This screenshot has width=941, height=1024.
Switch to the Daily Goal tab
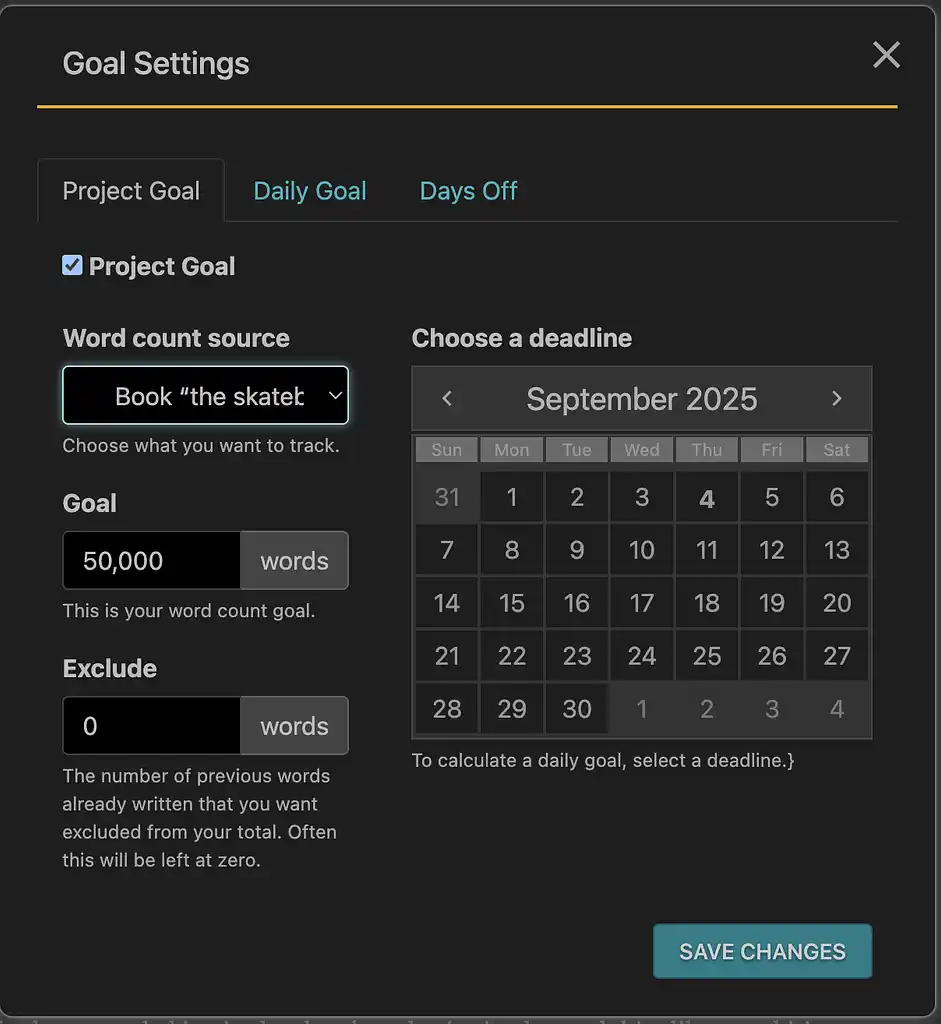pyautogui.click(x=310, y=191)
